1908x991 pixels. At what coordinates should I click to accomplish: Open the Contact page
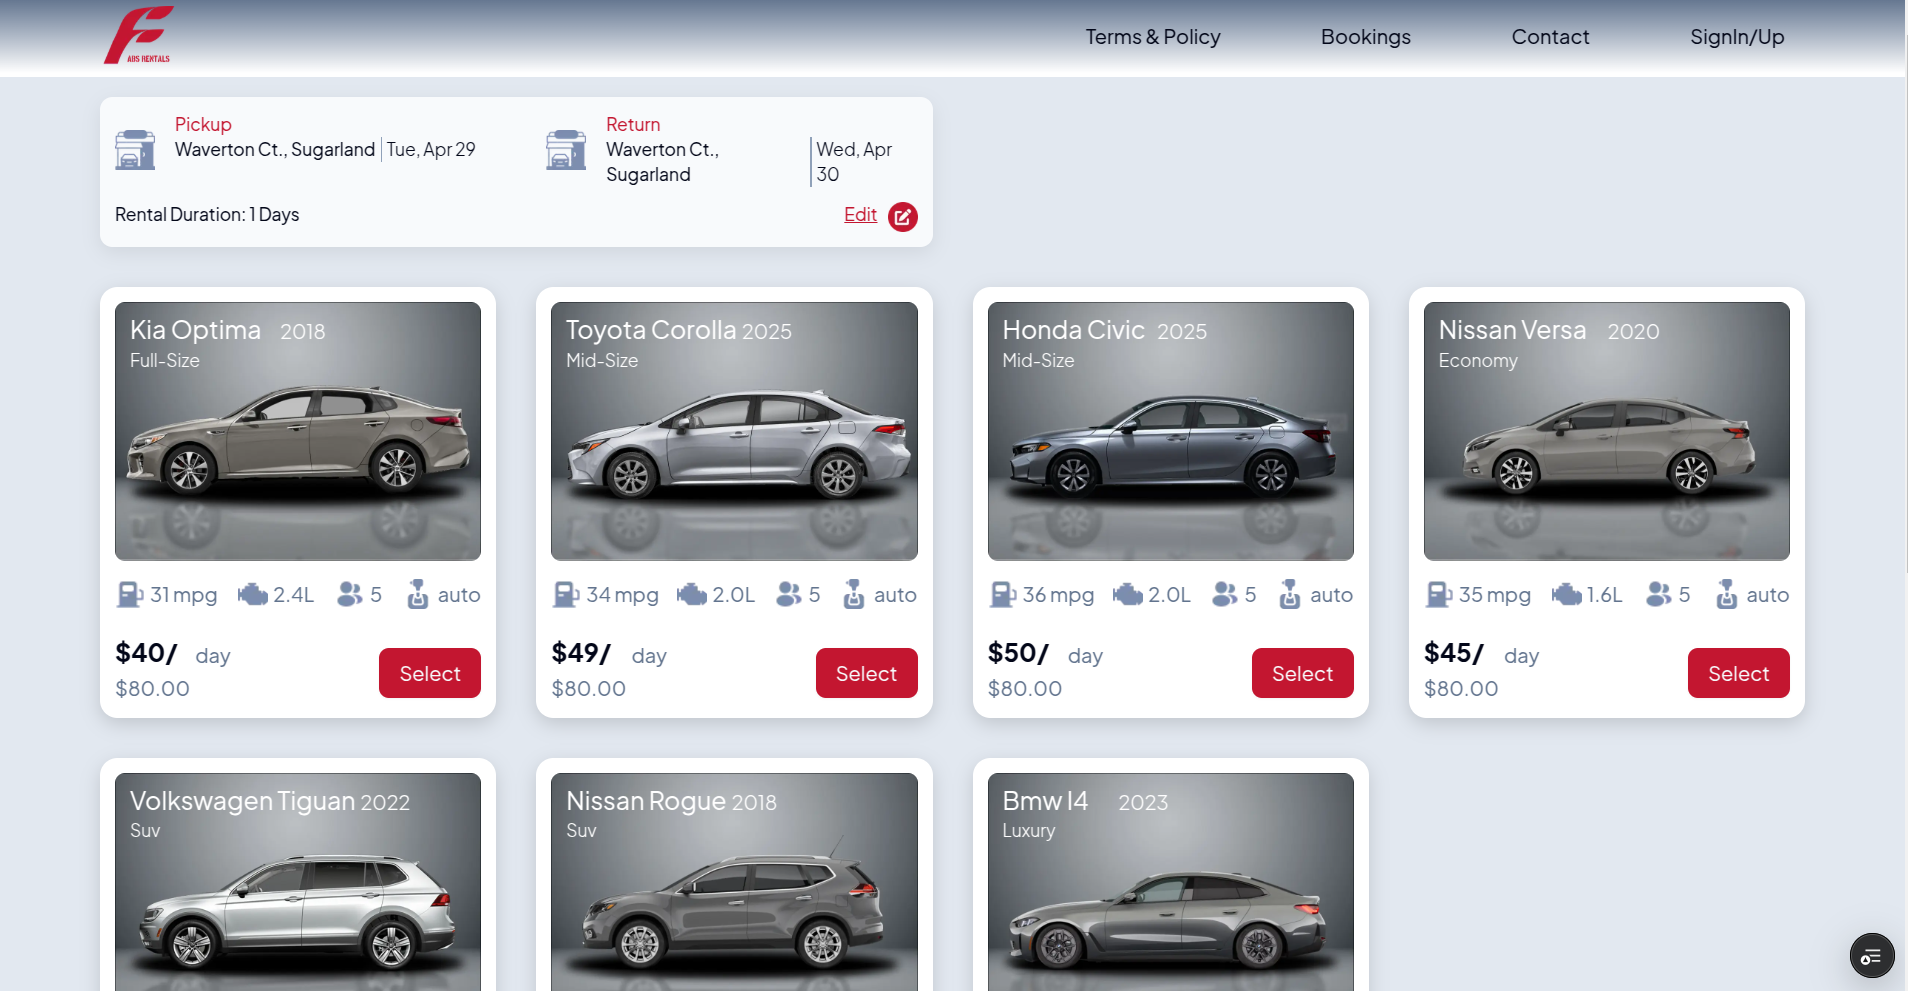tap(1550, 37)
